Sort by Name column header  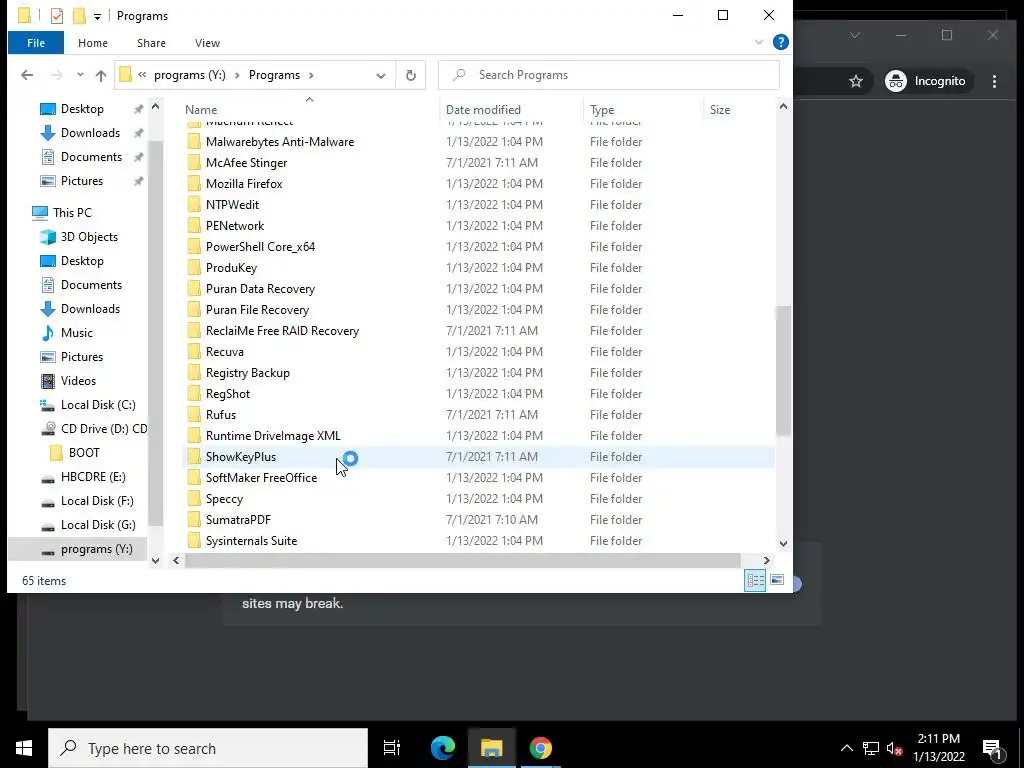tap(310, 110)
